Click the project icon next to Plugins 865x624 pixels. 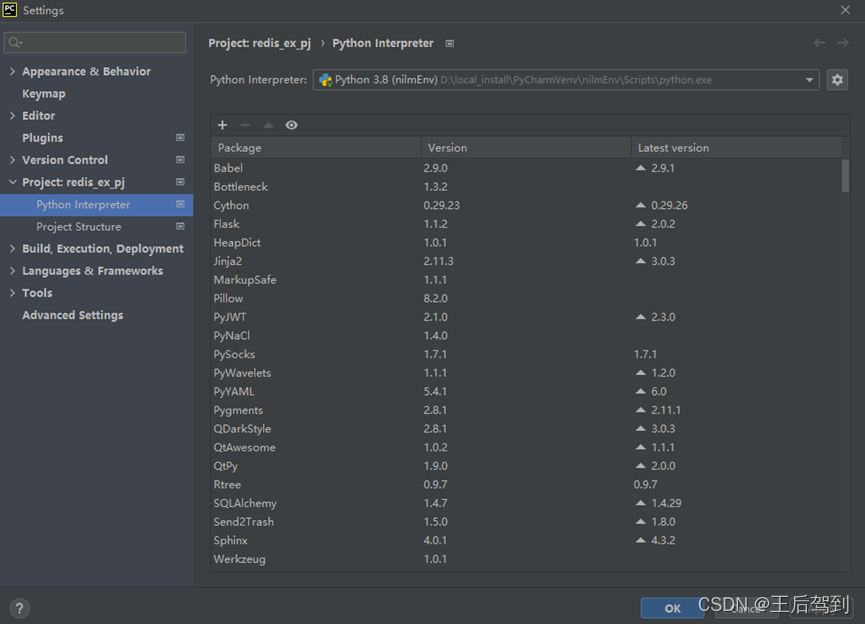pos(180,137)
